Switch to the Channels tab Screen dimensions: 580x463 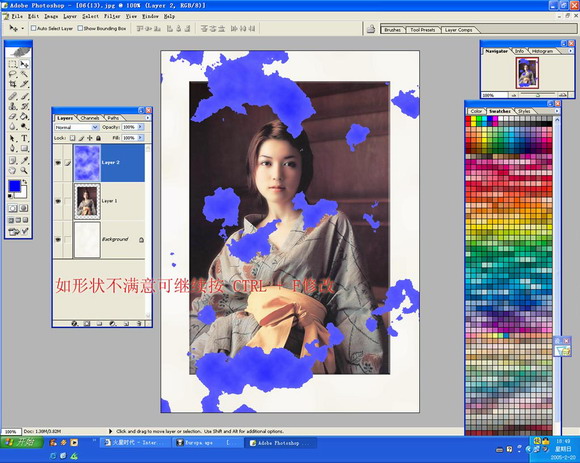[90, 118]
